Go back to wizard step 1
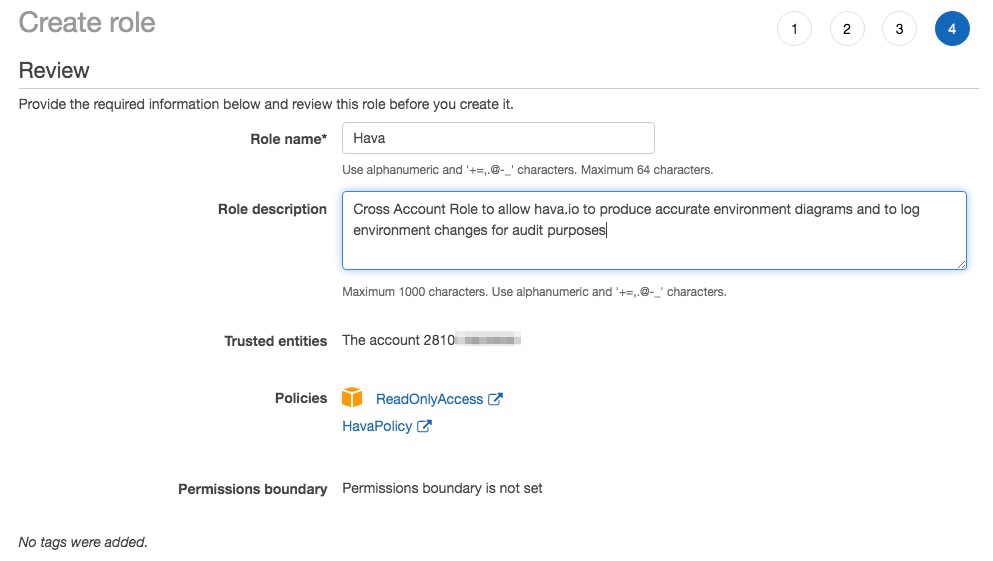Image resolution: width=993 pixels, height=561 pixels. (794, 28)
